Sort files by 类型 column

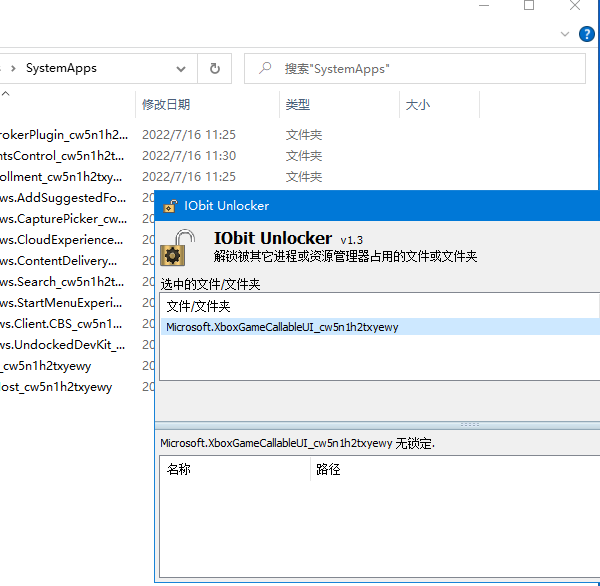coord(298,104)
